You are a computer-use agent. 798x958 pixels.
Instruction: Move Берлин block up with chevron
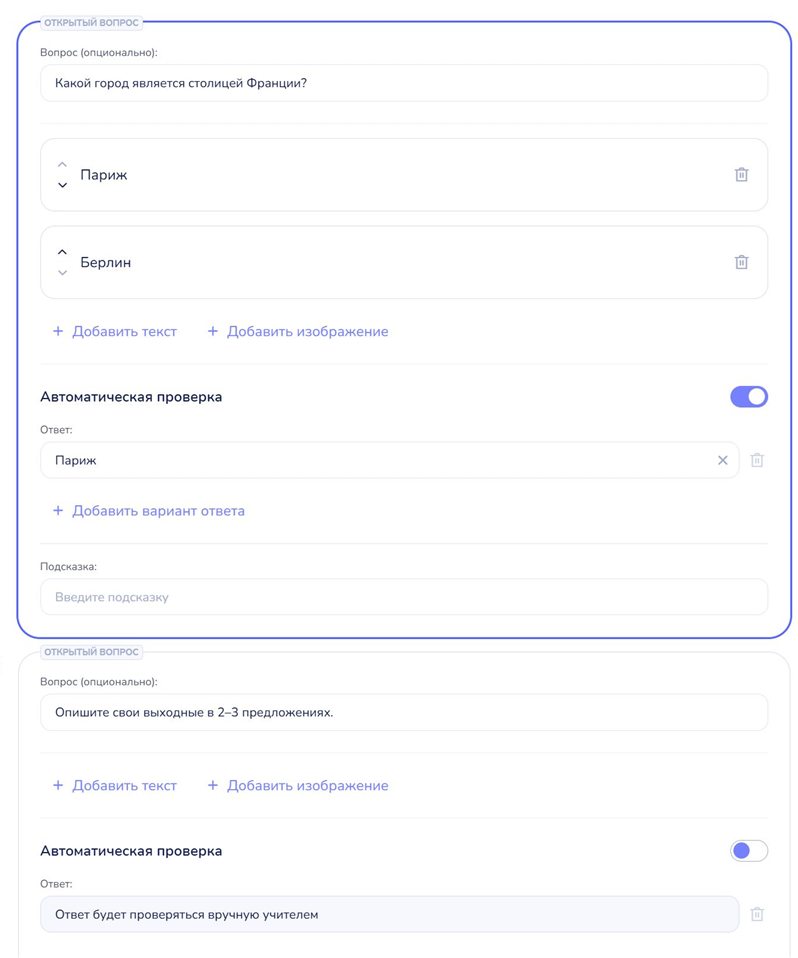(62, 252)
